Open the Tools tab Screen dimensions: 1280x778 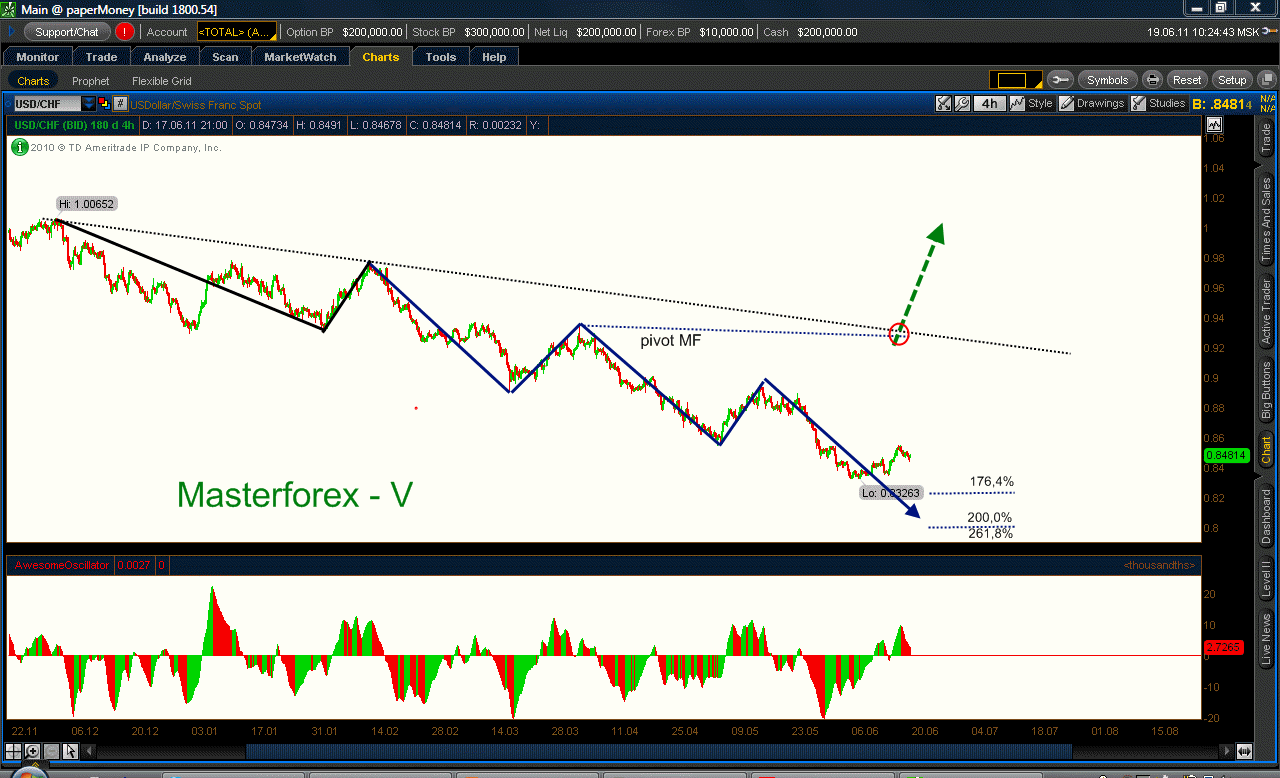441,57
